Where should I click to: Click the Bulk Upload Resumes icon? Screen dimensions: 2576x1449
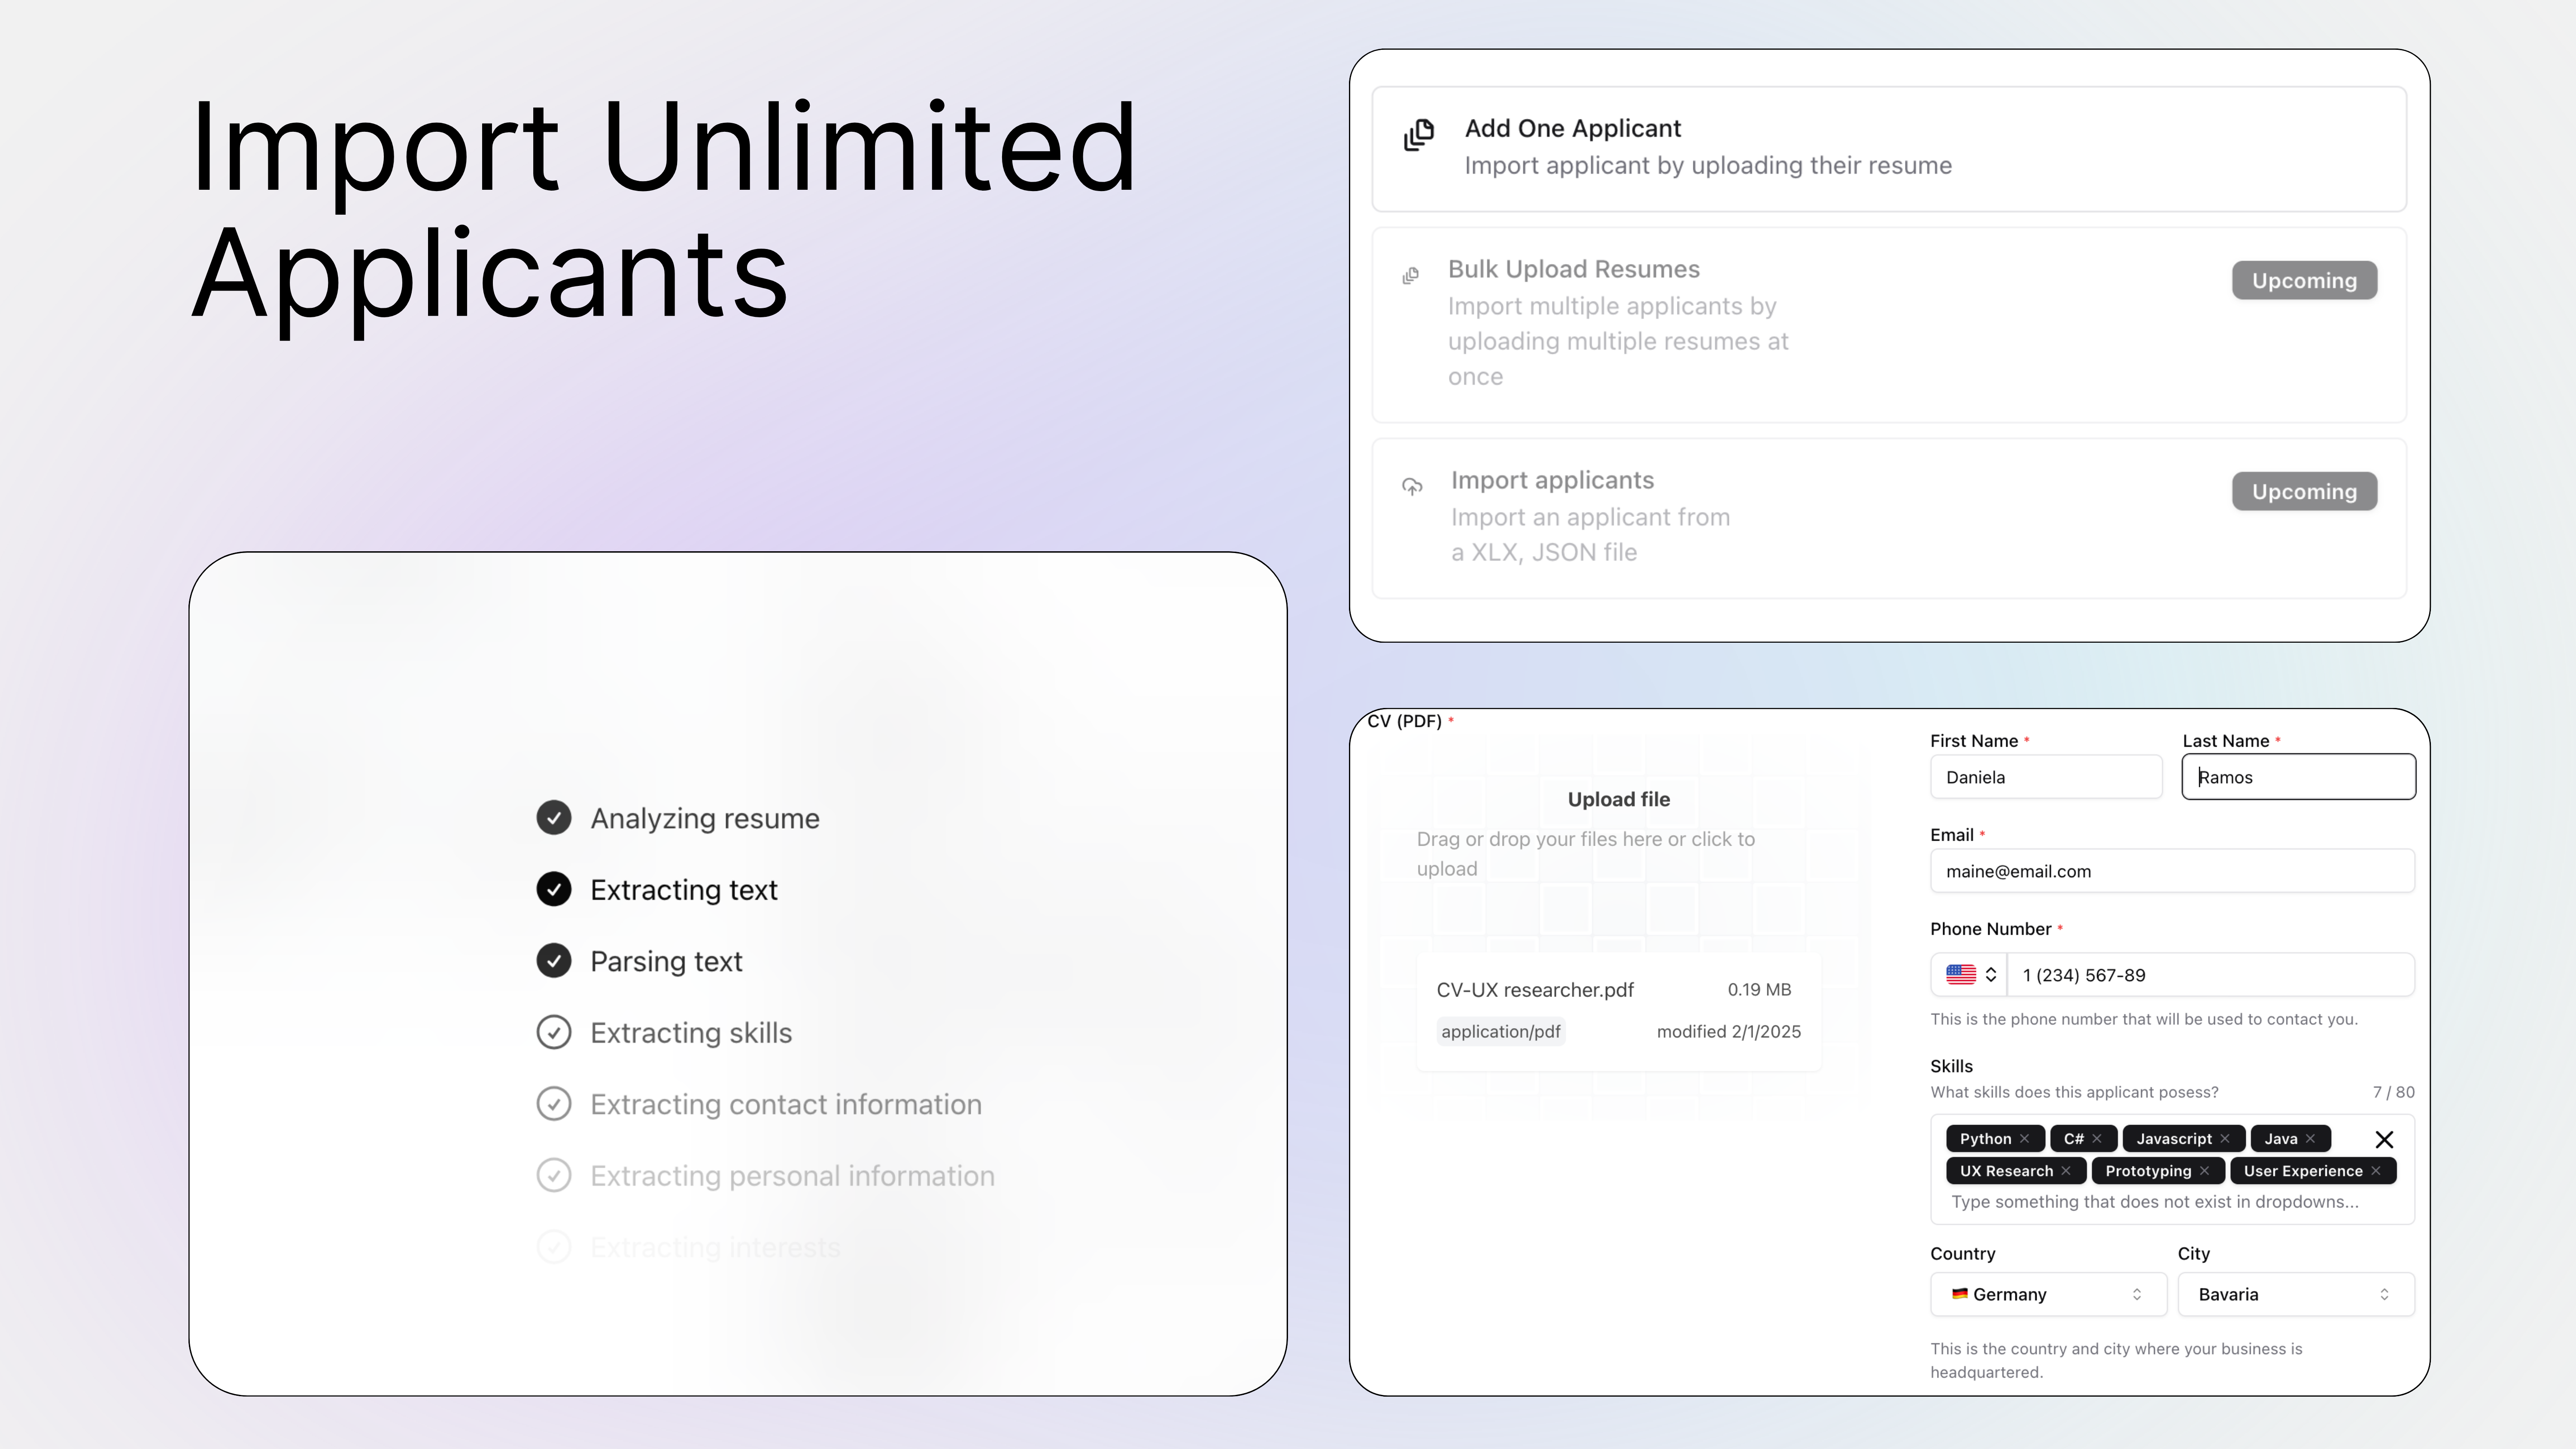(1410, 275)
